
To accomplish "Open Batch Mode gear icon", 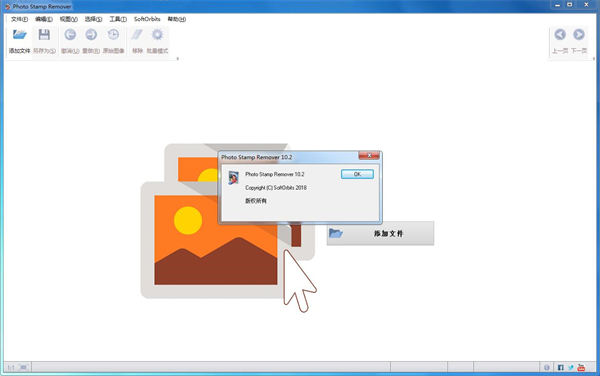I will [157, 35].
